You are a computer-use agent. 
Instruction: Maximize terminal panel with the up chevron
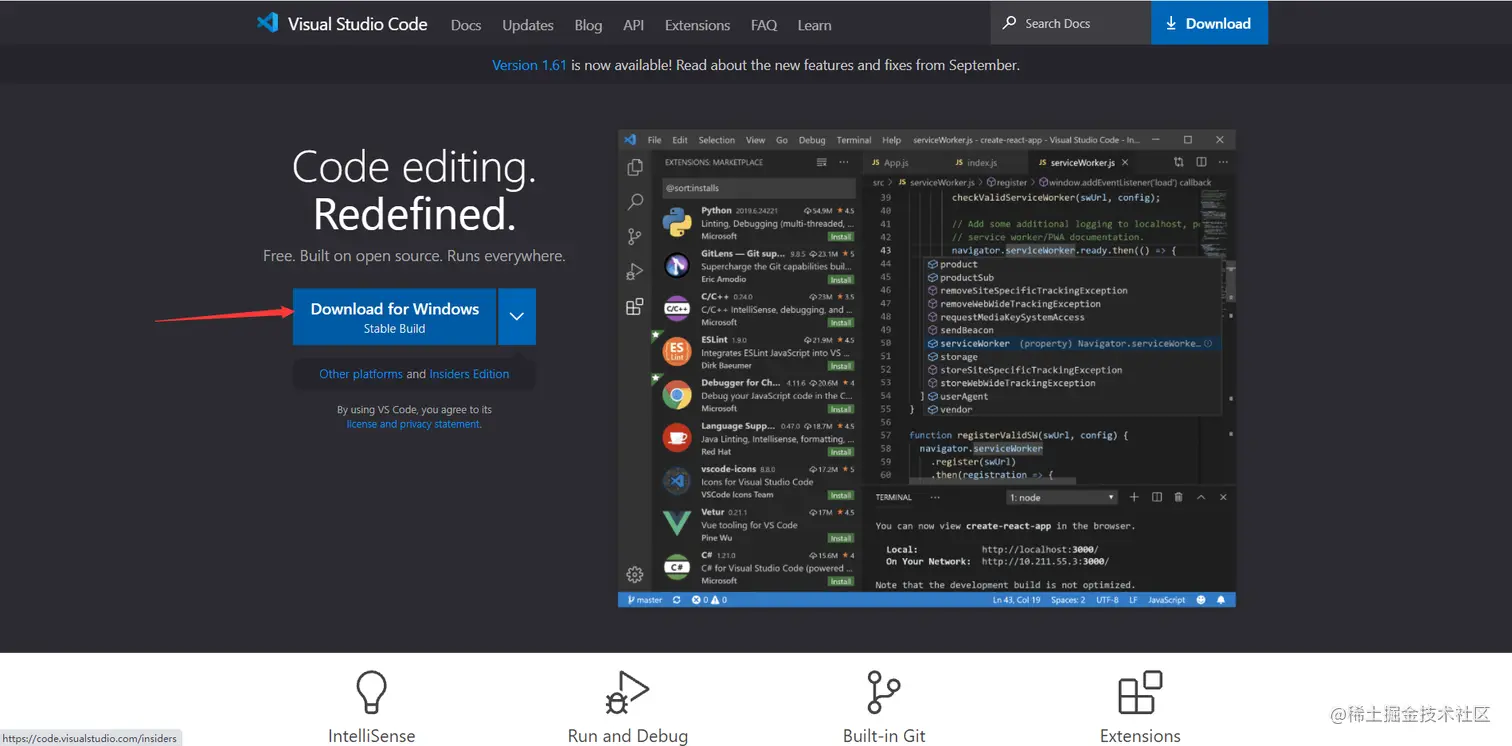coord(1201,497)
